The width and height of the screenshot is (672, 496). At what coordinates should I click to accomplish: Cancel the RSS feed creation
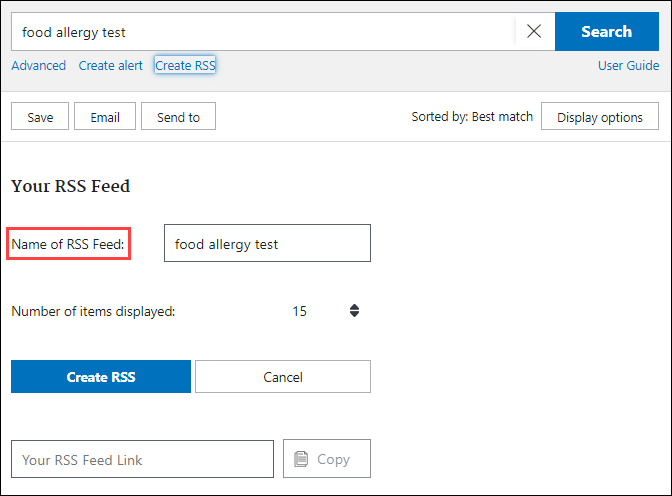coord(282,377)
